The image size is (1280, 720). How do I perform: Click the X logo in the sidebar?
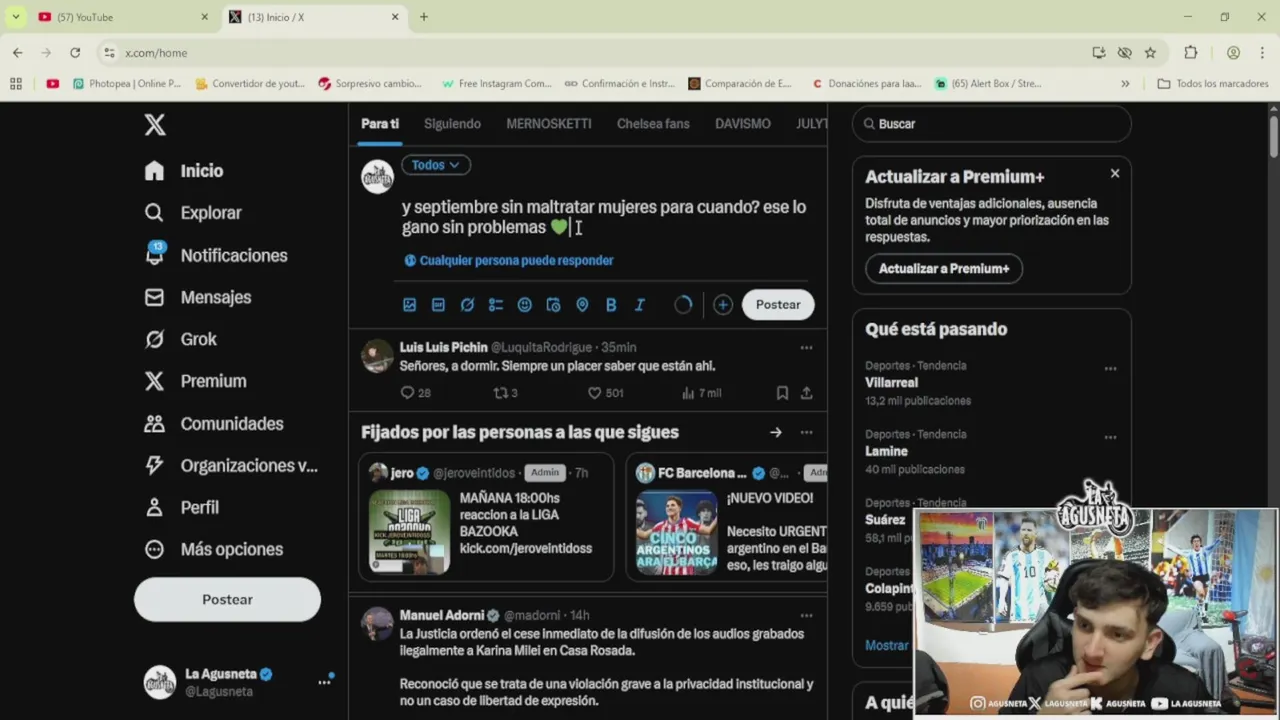[x=154, y=125]
